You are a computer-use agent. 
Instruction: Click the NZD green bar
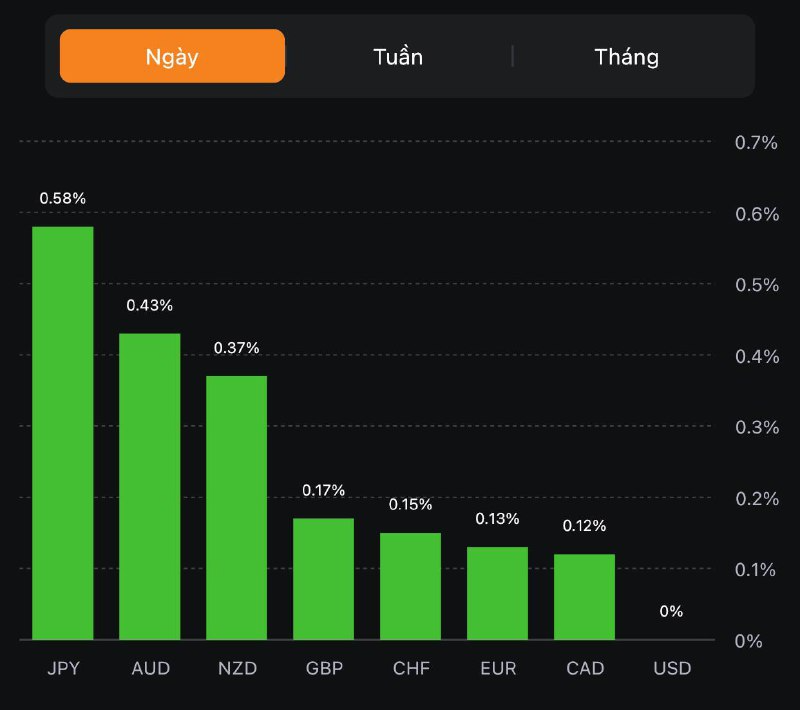point(237,507)
